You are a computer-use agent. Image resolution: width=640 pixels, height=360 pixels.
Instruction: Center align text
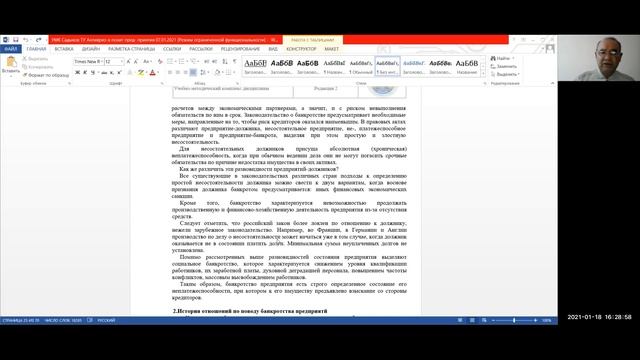[x=178, y=72]
